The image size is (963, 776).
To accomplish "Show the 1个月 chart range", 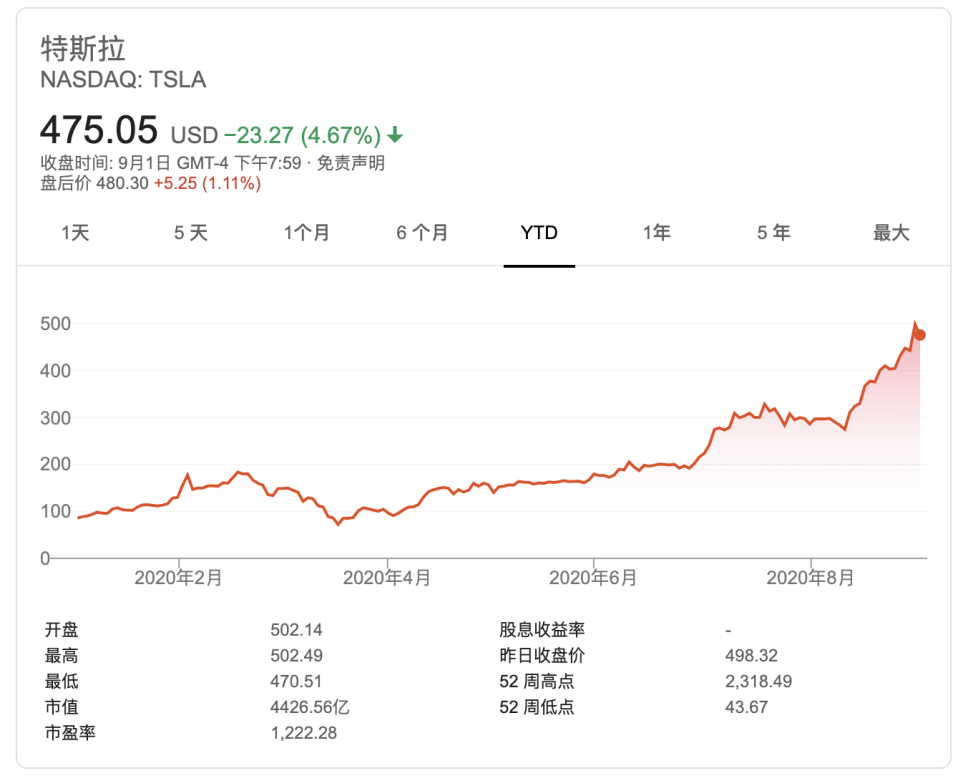I will pos(306,233).
